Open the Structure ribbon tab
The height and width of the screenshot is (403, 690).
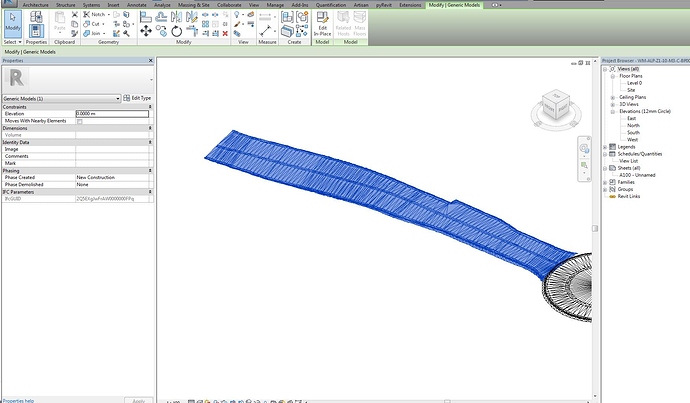click(x=66, y=5)
